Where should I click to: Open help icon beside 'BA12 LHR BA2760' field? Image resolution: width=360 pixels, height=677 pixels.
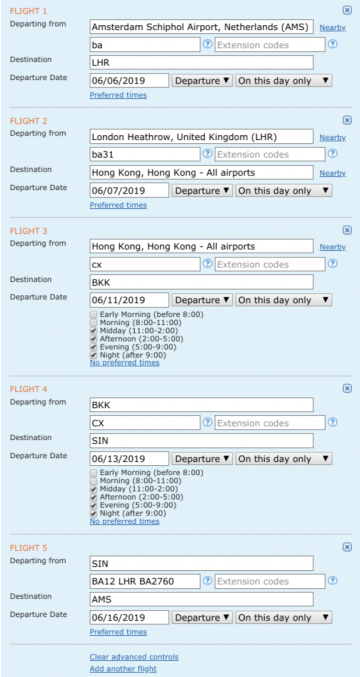pyautogui.click(x=208, y=581)
